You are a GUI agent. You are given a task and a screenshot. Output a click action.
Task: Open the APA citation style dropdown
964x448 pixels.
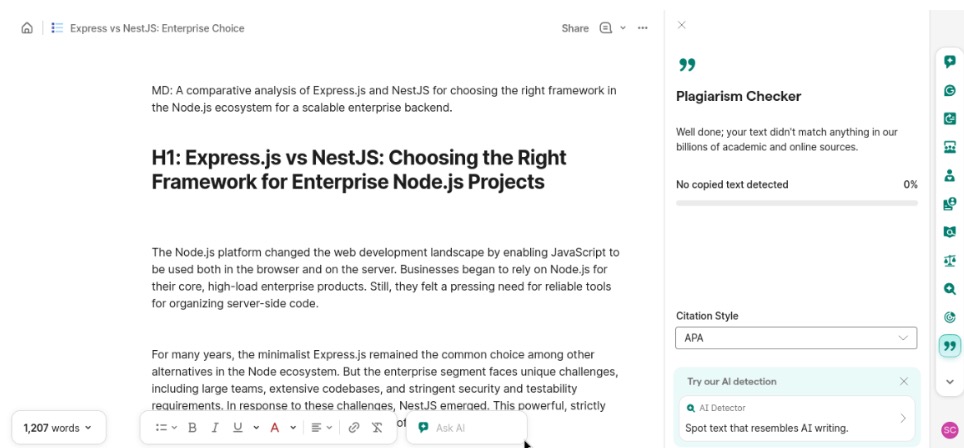(796, 338)
